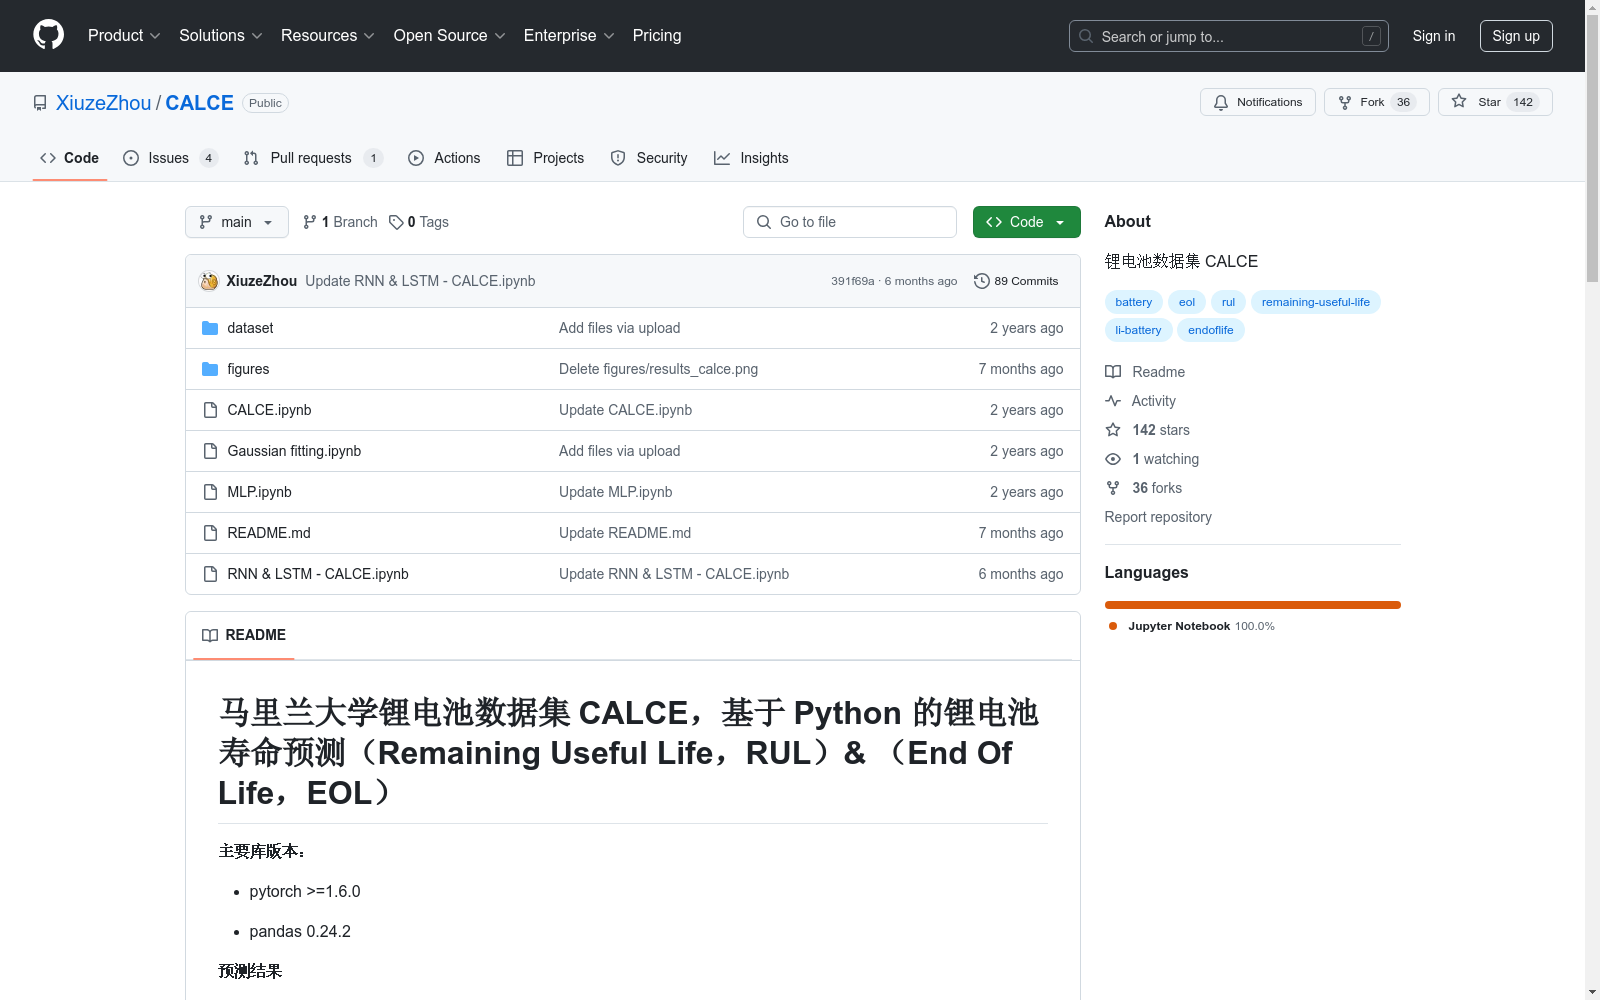Open the rul topic tag

click(x=1228, y=302)
